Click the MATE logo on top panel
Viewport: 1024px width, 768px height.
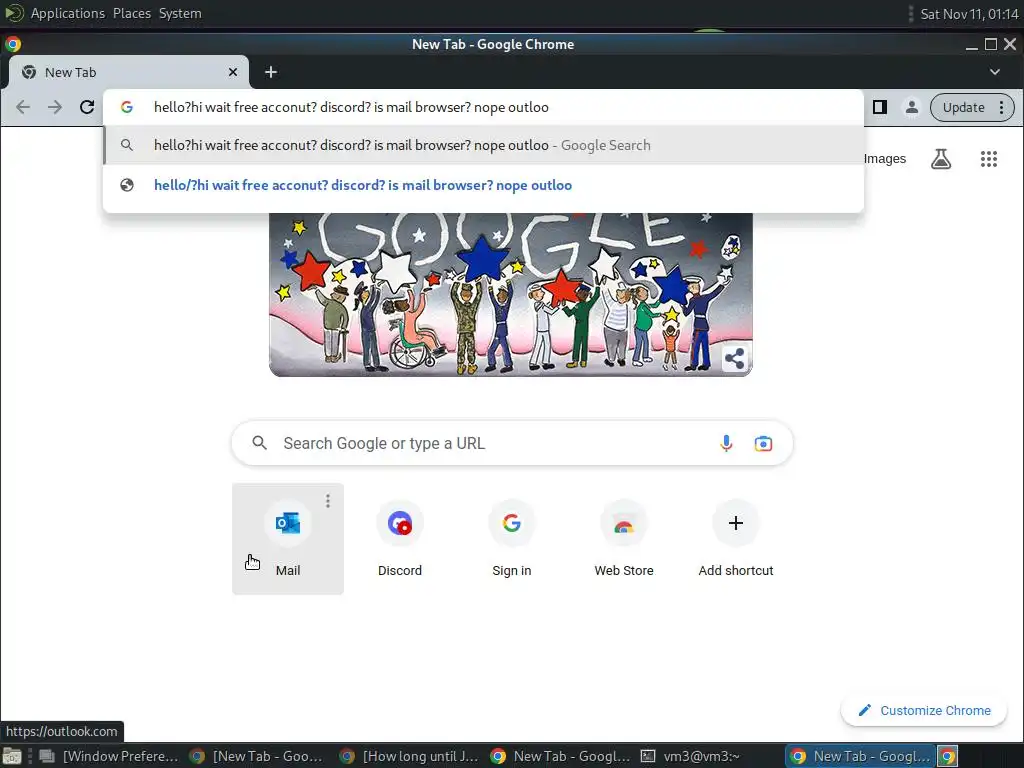[14, 13]
